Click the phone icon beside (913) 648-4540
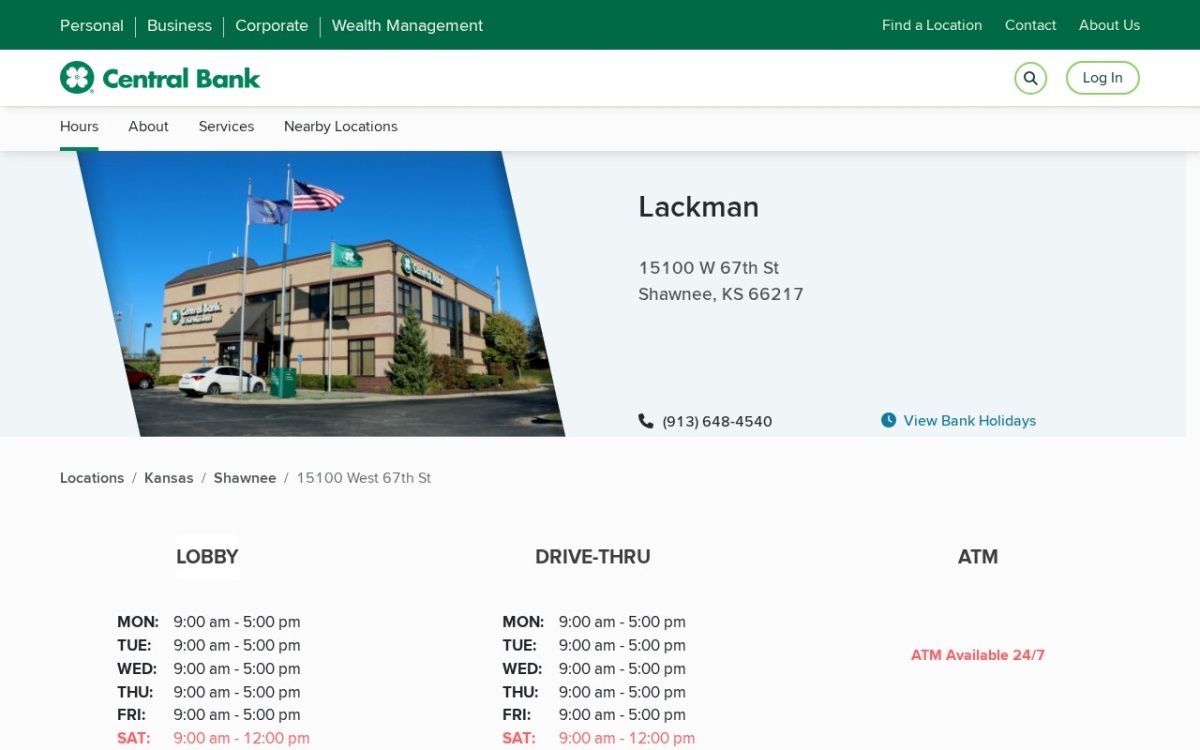 (646, 421)
